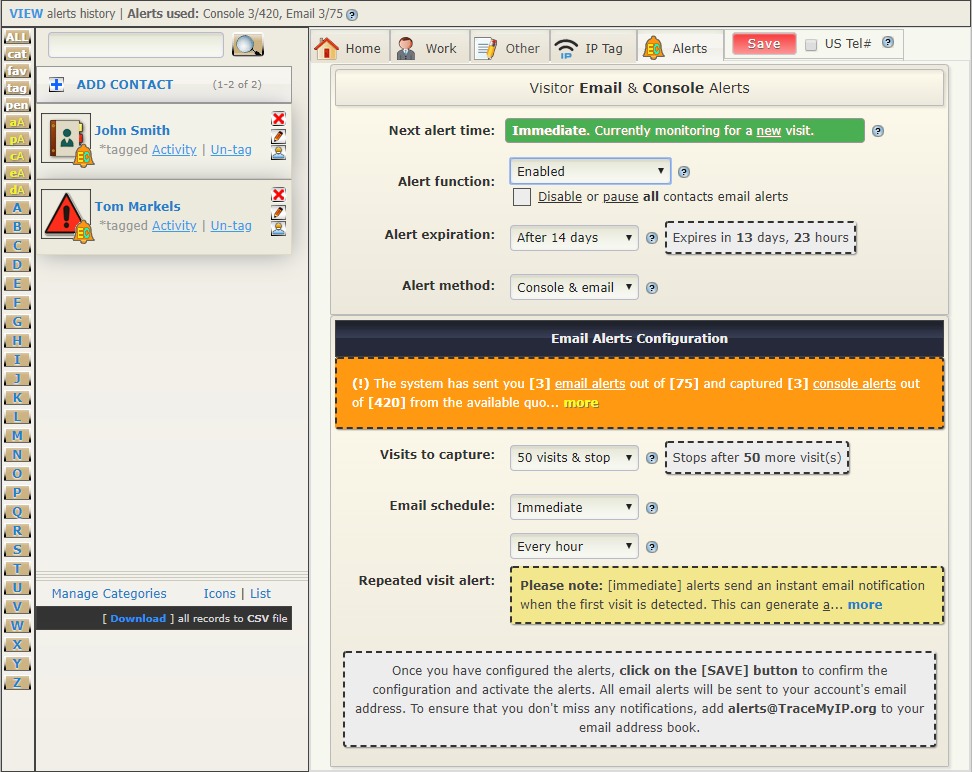
Task: Click into the contact search field
Action: point(136,45)
